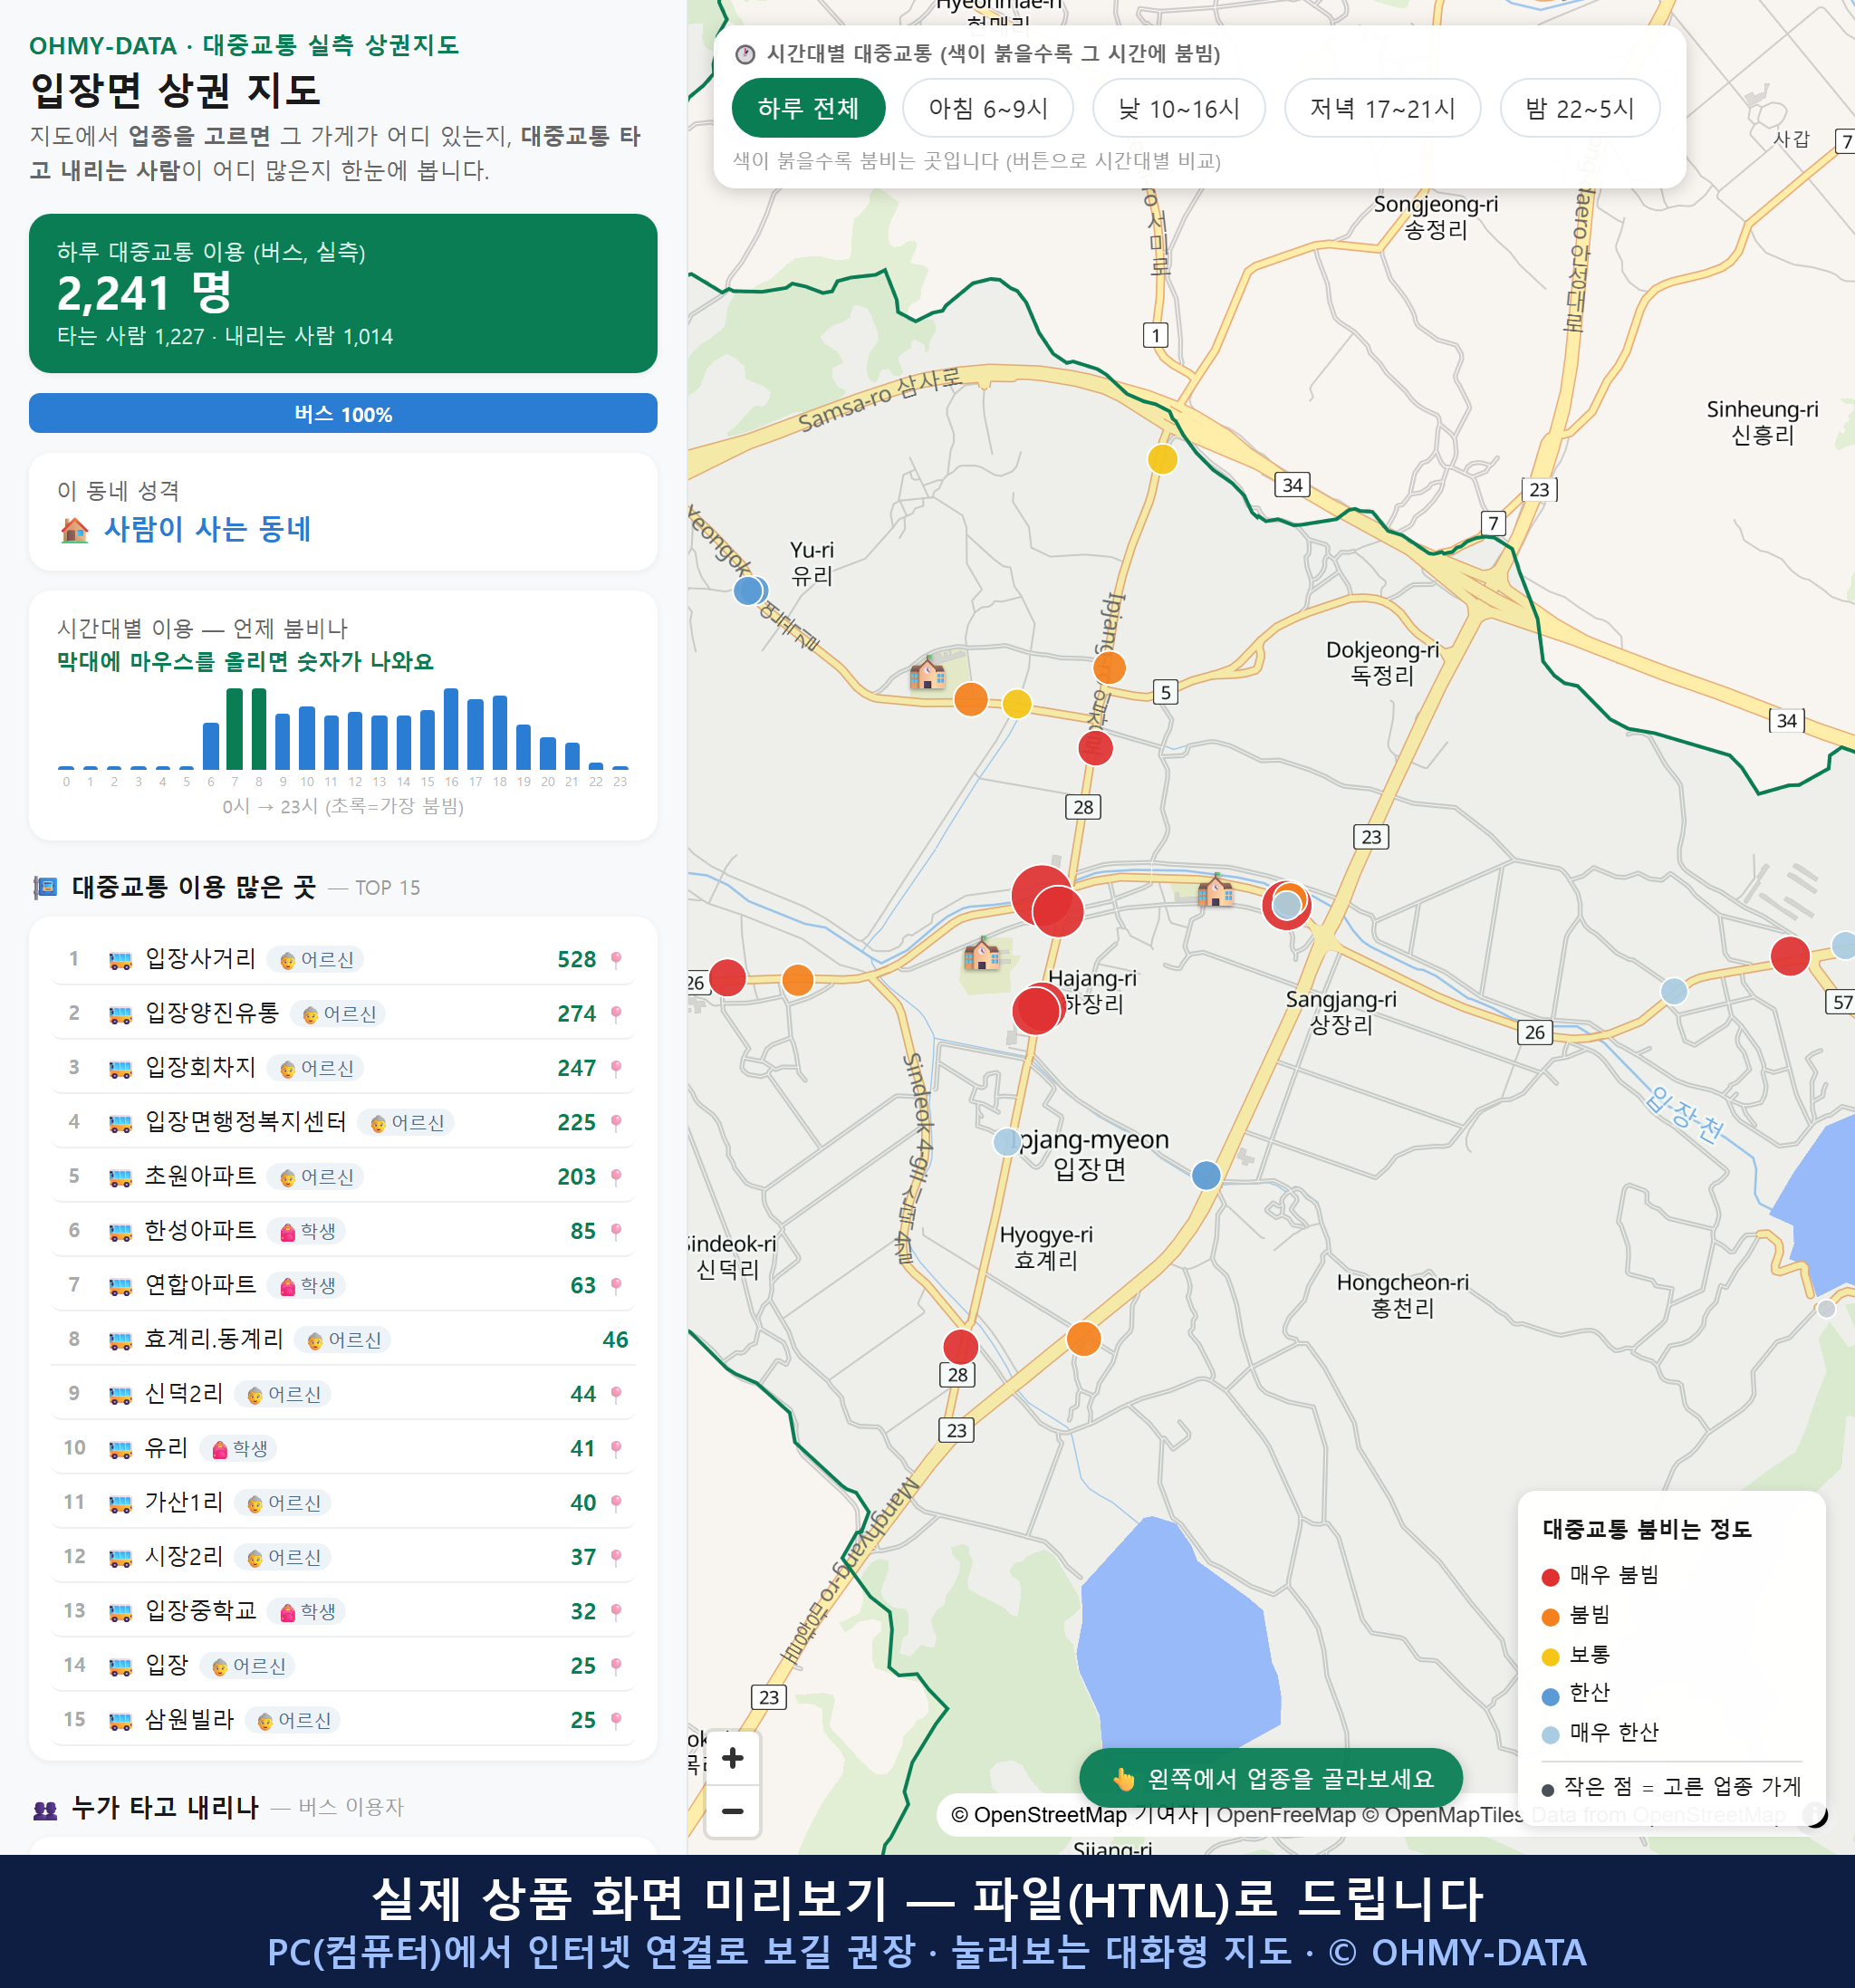Click the map pin icon for 초원아파트

(616, 1177)
